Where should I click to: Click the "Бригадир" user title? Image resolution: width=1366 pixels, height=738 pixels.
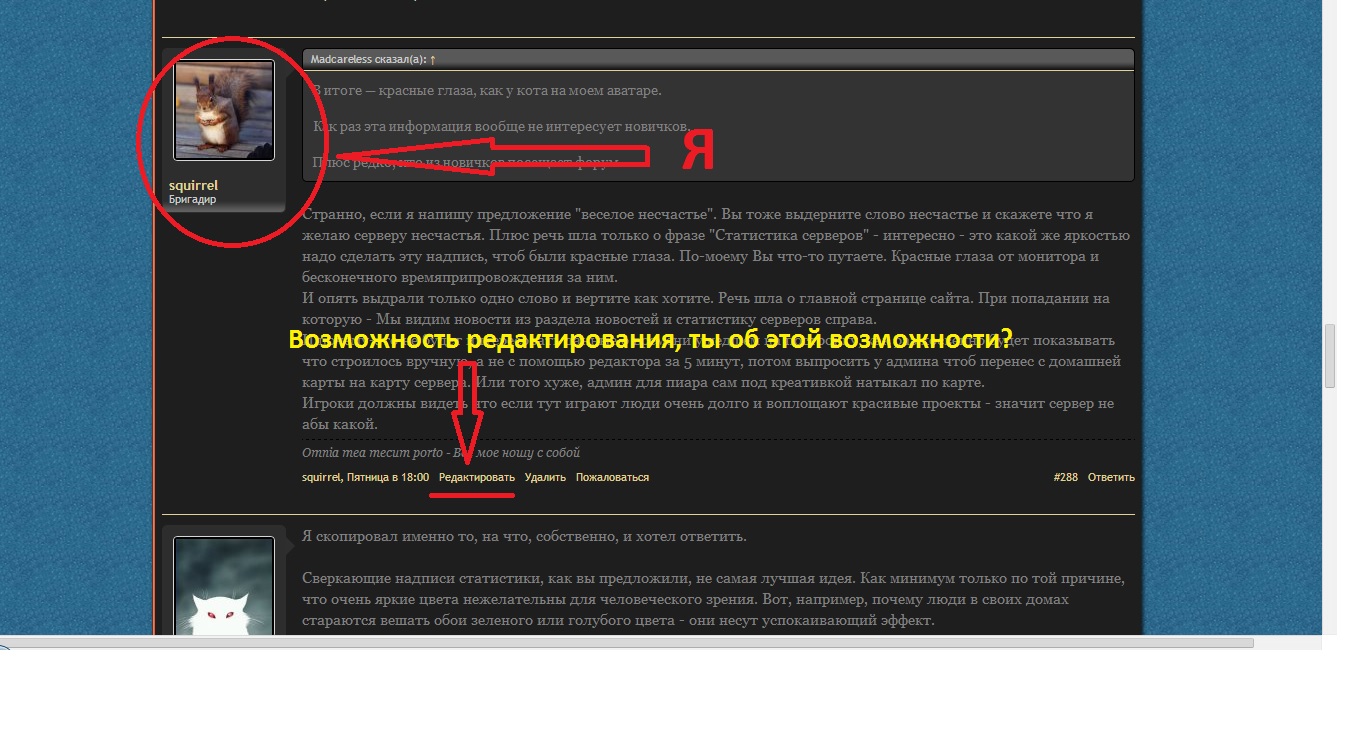click(192, 200)
